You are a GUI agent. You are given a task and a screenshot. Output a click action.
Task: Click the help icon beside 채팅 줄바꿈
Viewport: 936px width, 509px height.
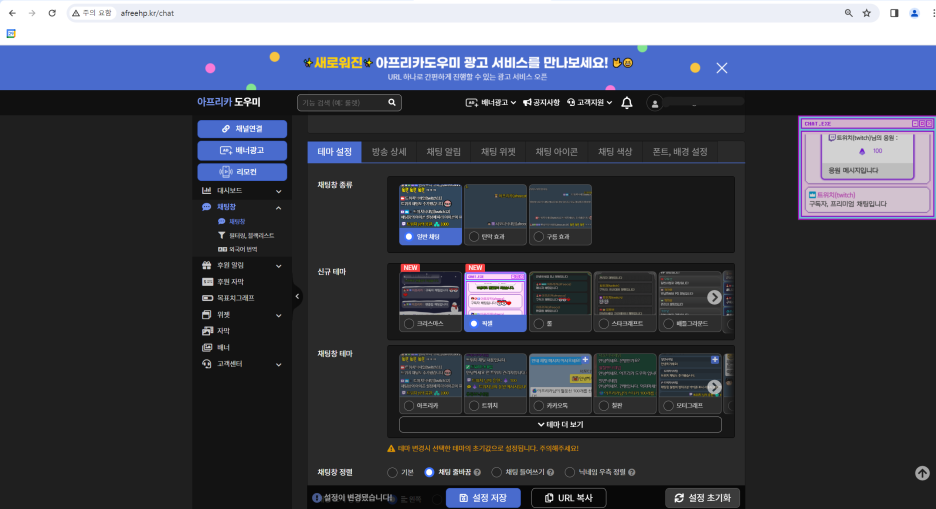coord(477,473)
